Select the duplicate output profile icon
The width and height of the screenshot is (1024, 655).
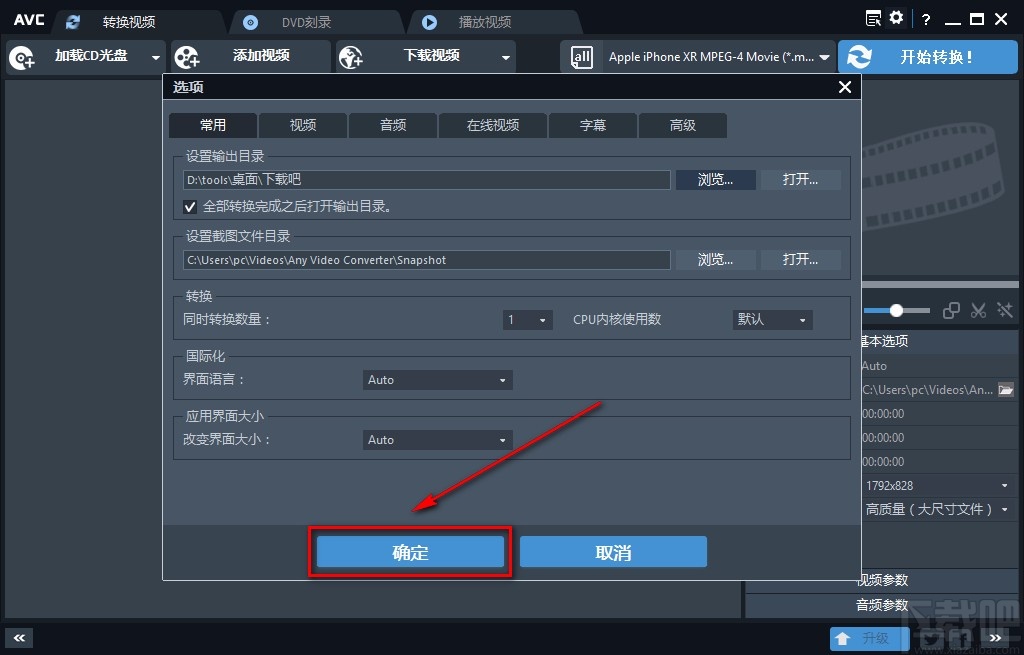(951, 310)
